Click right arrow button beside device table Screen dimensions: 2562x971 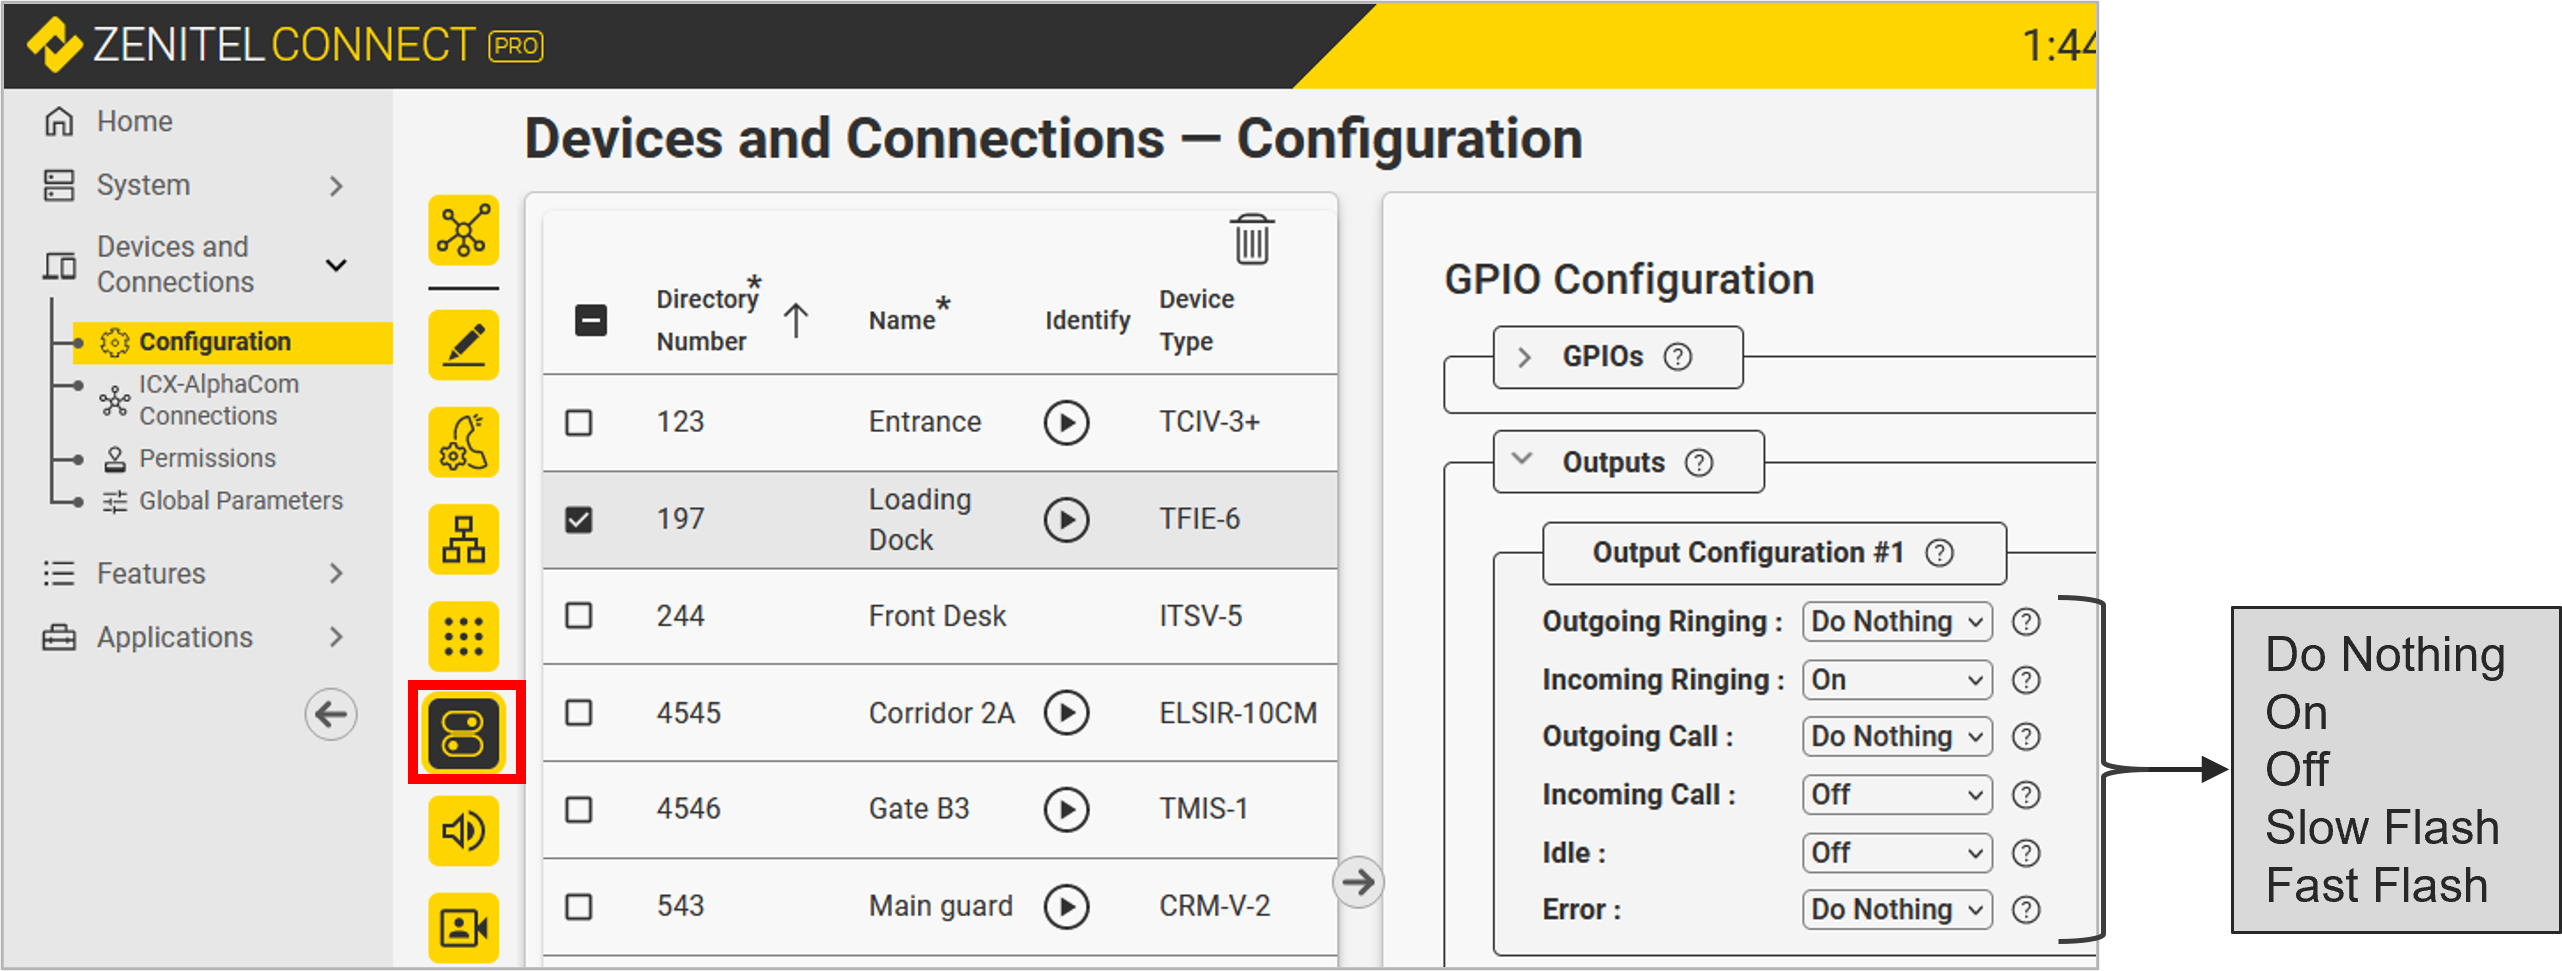[1358, 882]
